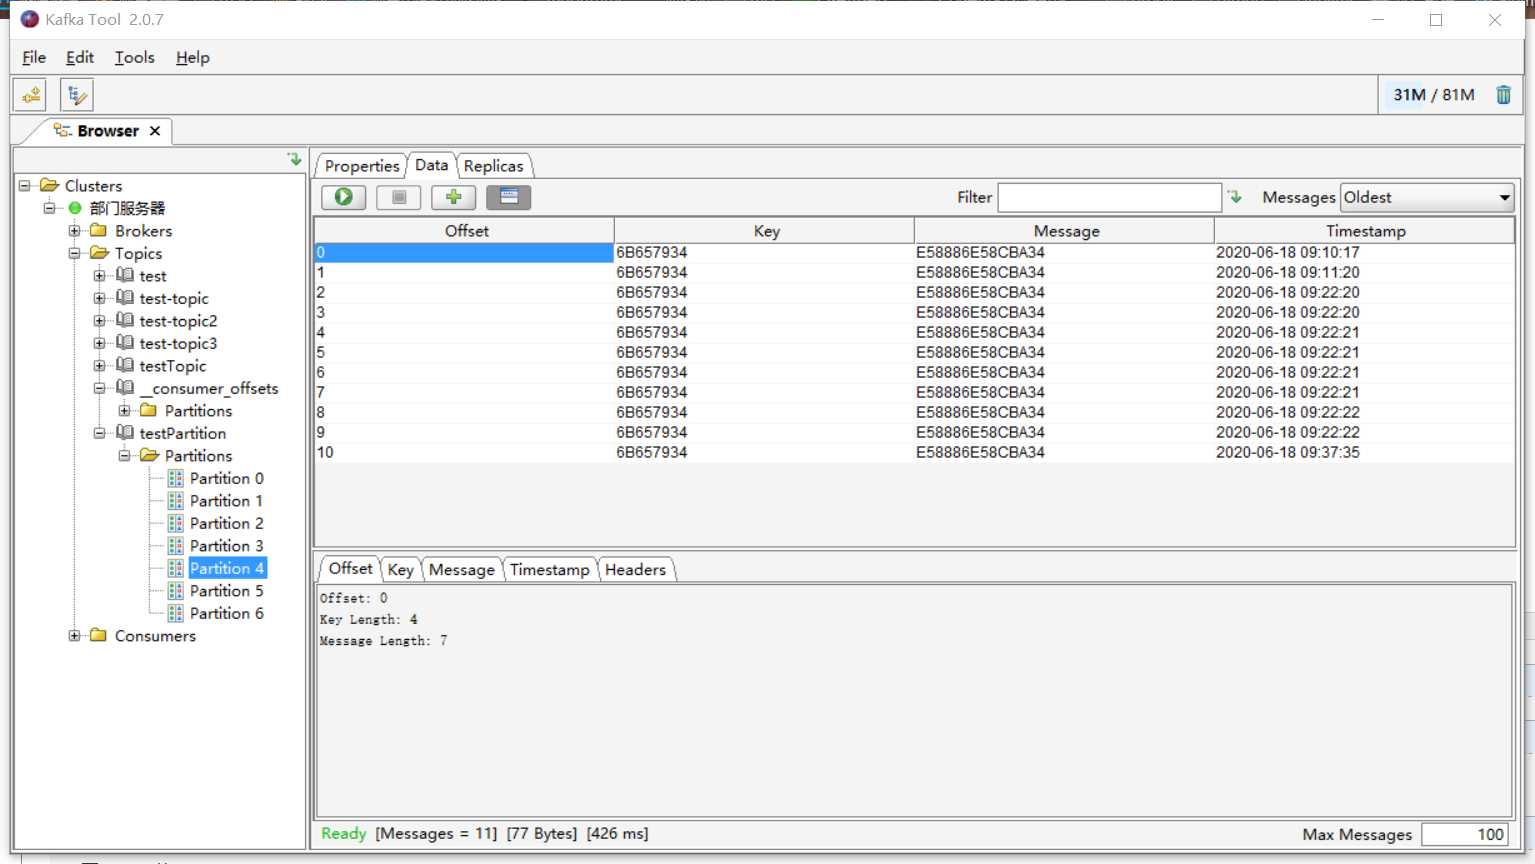Select Partition 1 in tree
The height and width of the screenshot is (864, 1535).
pyautogui.click(x=226, y=501)
